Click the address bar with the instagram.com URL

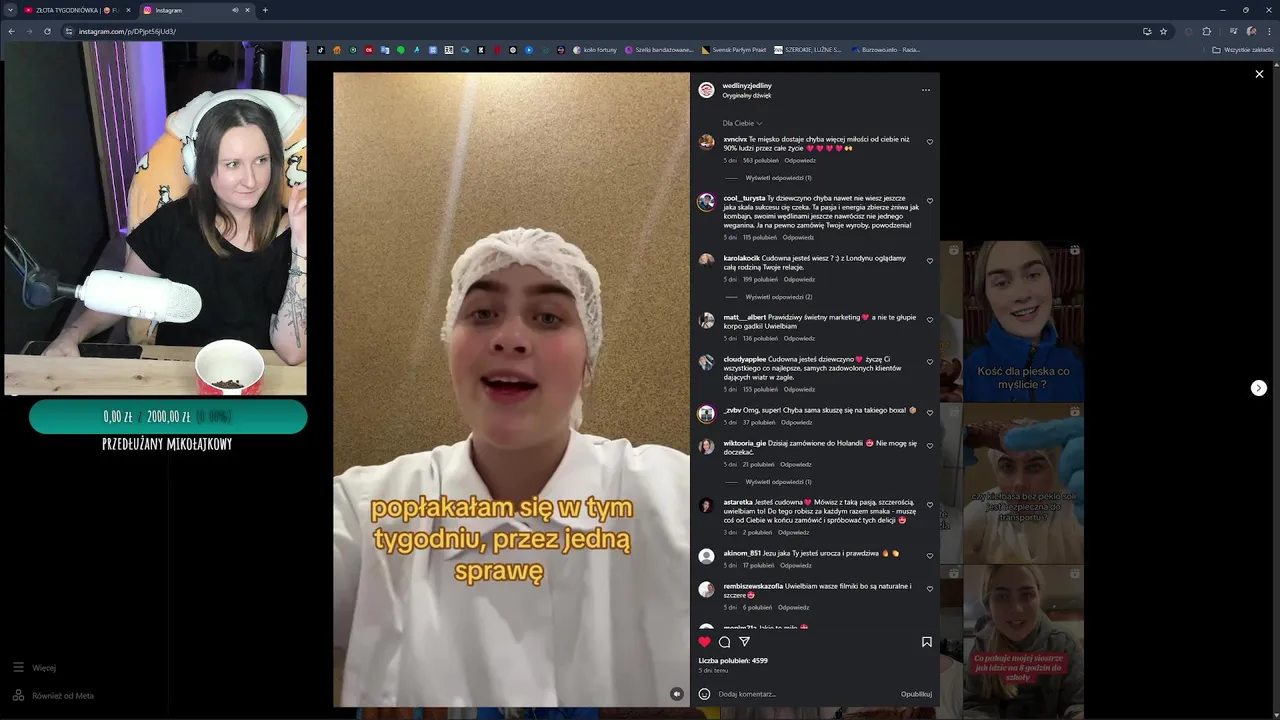tap(600, 31)
